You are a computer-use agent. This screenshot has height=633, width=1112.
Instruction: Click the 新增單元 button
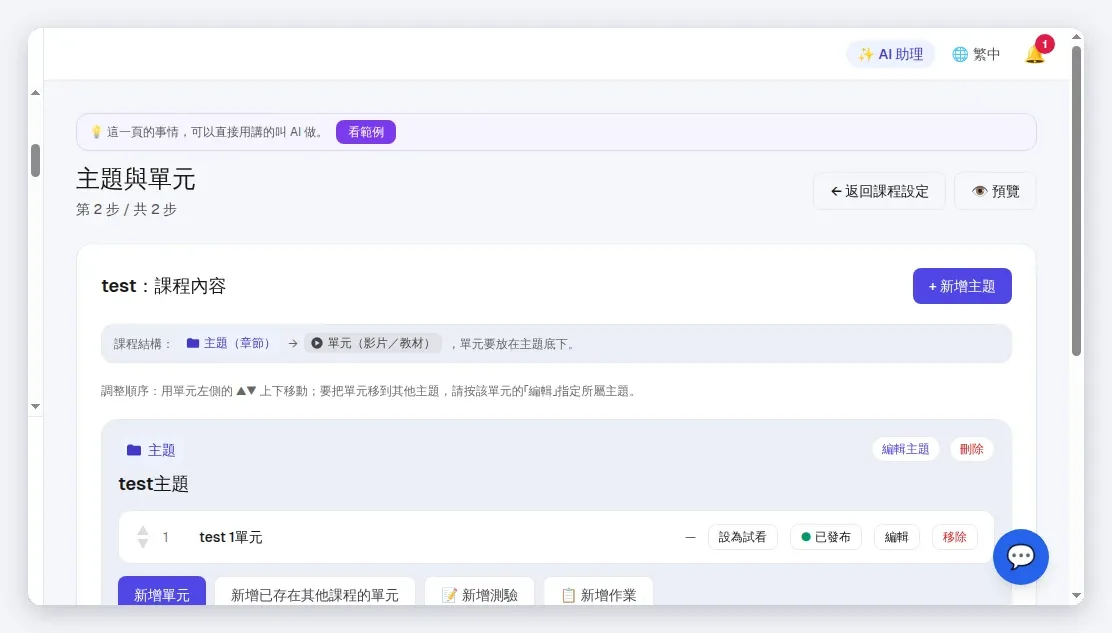click(x=162, y=593)
